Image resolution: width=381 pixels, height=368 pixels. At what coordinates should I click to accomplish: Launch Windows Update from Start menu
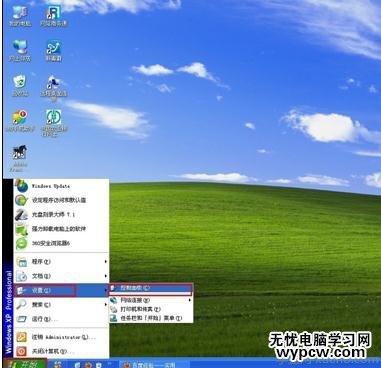(61, 186)
